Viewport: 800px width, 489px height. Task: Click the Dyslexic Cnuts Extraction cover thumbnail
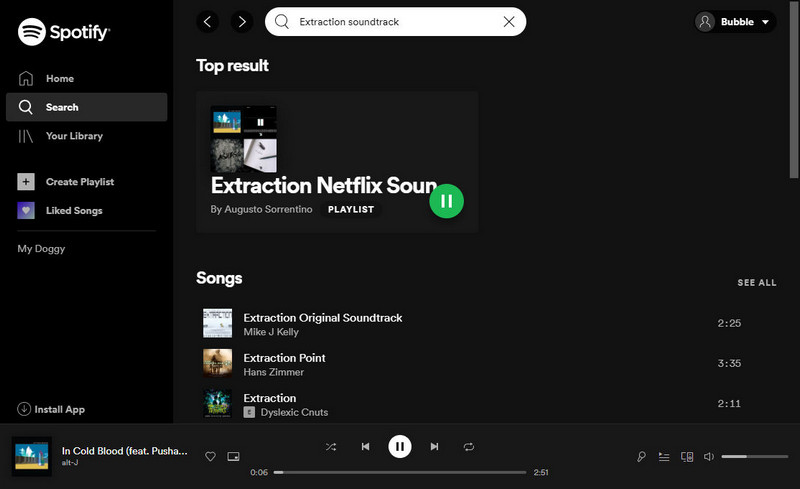coord(217,403)
